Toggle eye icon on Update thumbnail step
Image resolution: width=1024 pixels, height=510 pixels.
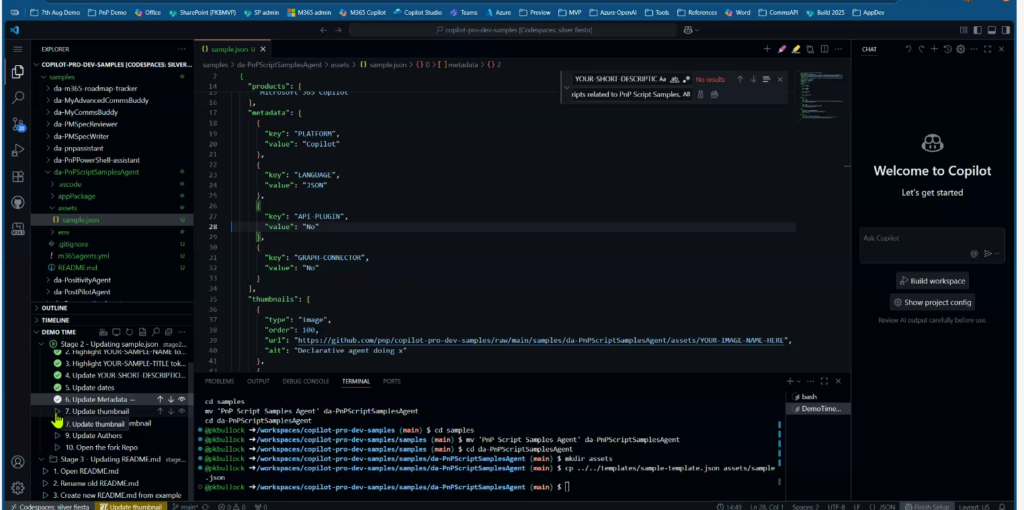[x=182, y=411]
